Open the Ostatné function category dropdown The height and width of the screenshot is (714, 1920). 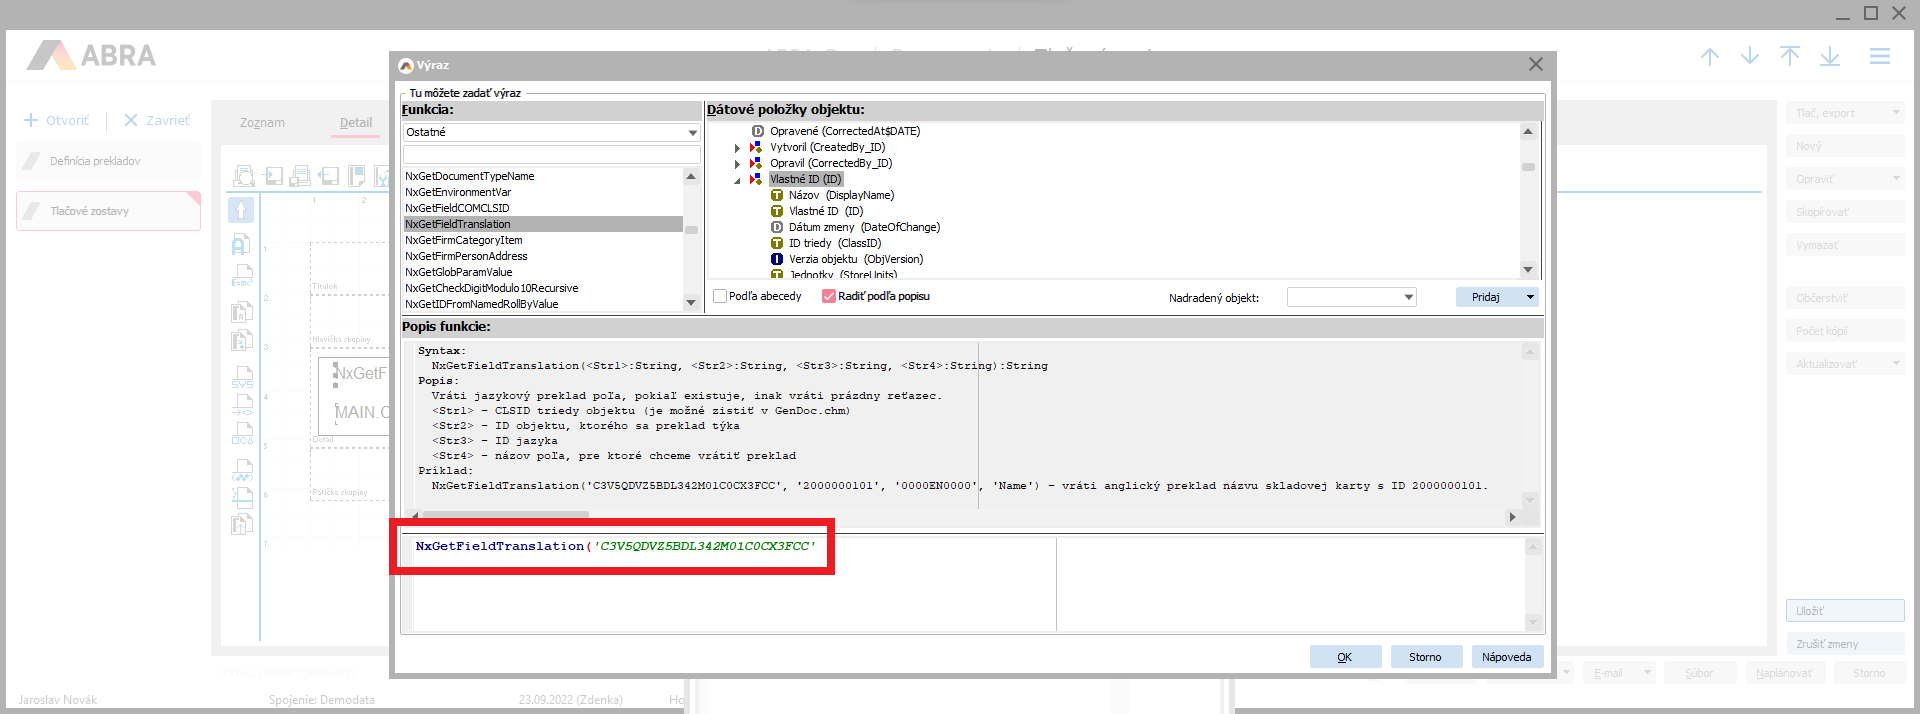click(x=691, y=132)
